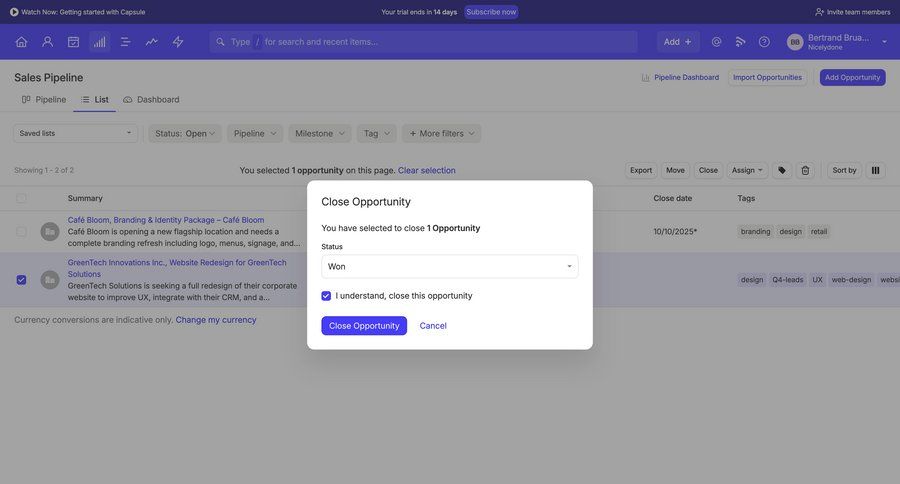The image size is (900, 484).
Task: Open the contacts person icon
Action: click(47, 42)
